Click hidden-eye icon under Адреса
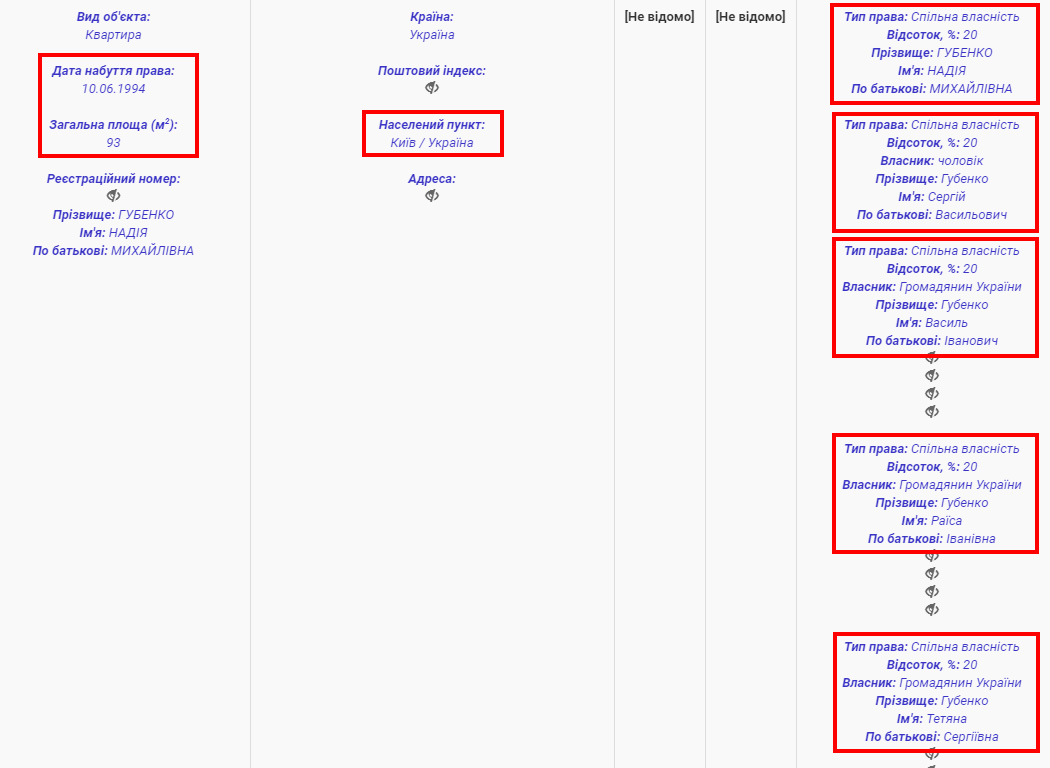Image resolution: width=1050 pixels, height=768 pixels. (432, 196)
